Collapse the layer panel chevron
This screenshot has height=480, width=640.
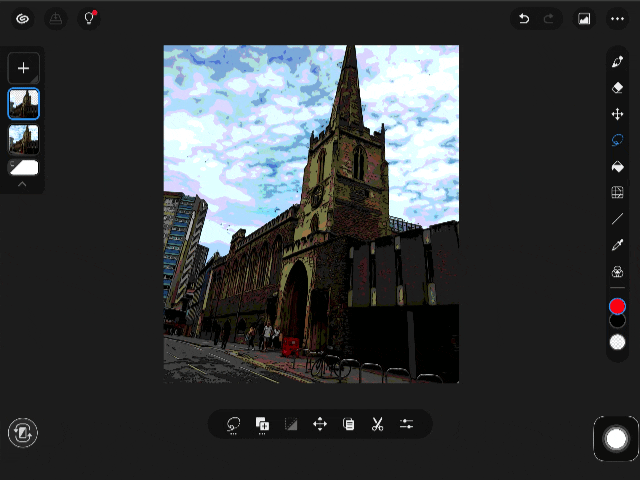click(23, 185)
